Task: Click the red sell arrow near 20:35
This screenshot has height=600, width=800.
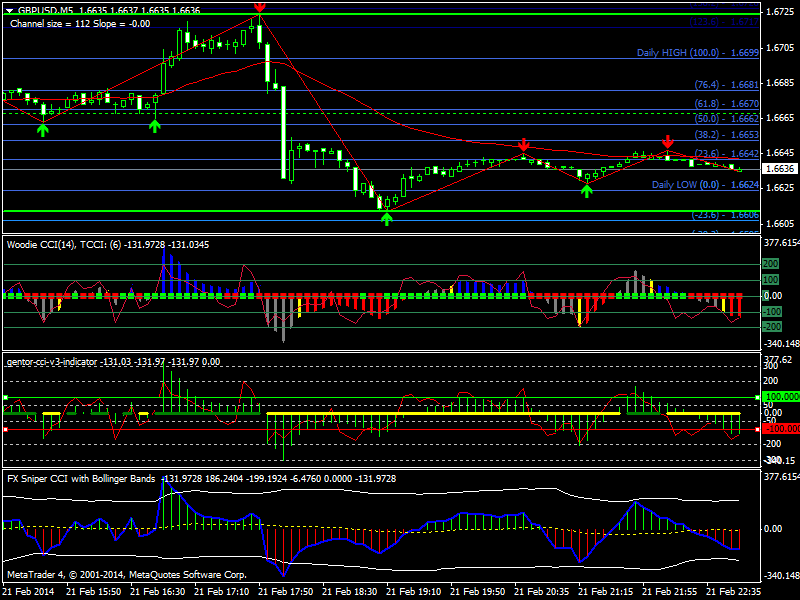Action: tap(523, 146)
